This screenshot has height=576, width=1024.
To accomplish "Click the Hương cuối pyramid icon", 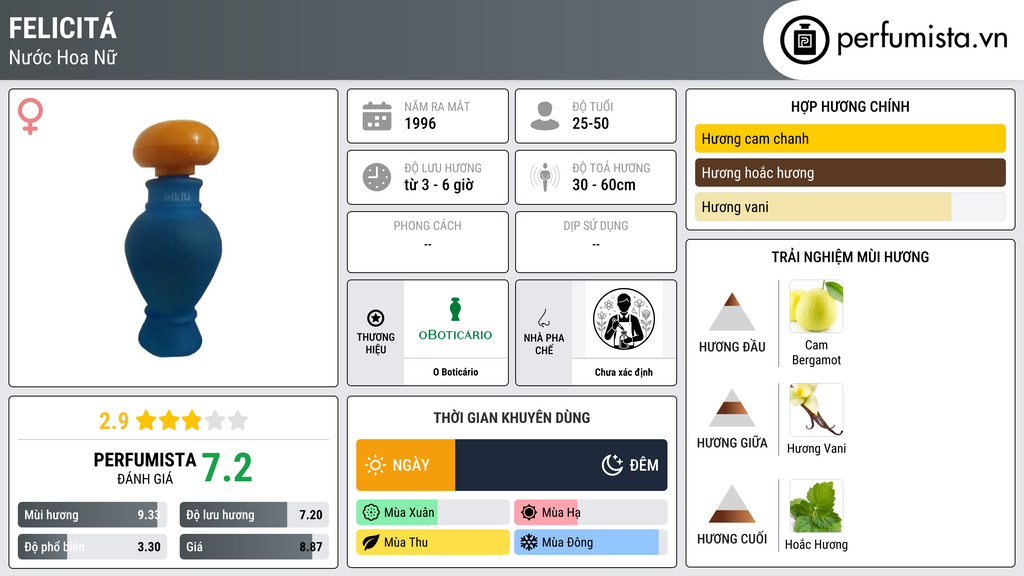I will click(x=732, y=504).
